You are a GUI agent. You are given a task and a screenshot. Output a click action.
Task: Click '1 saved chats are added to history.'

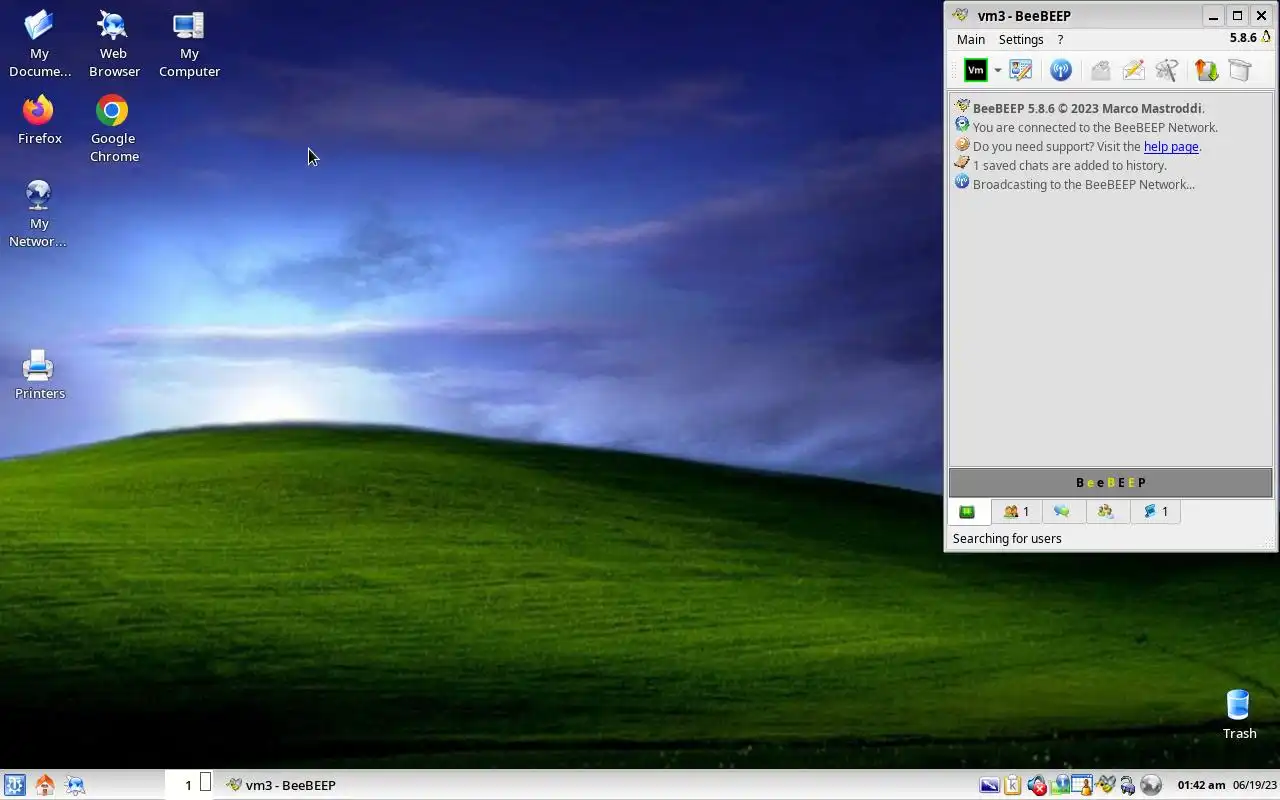click(x=1069, y=166)
